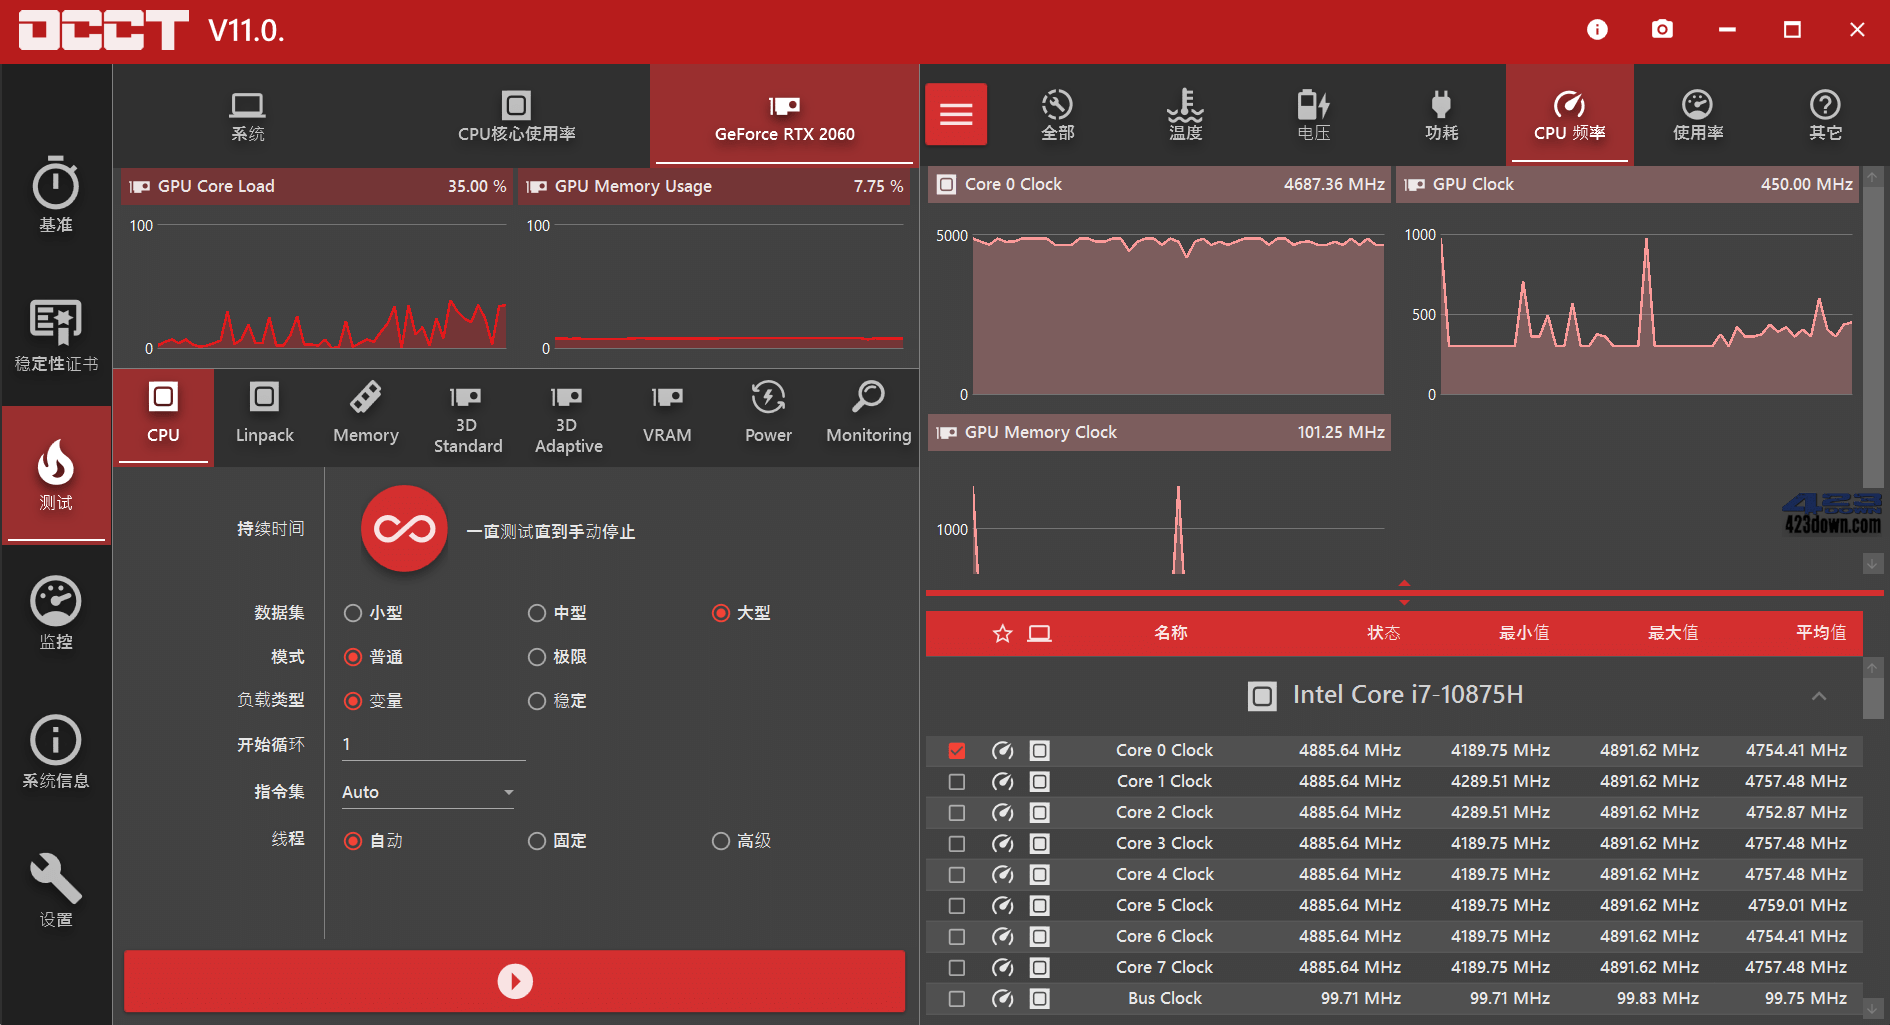Start the test with the play button

pos(514,980)
